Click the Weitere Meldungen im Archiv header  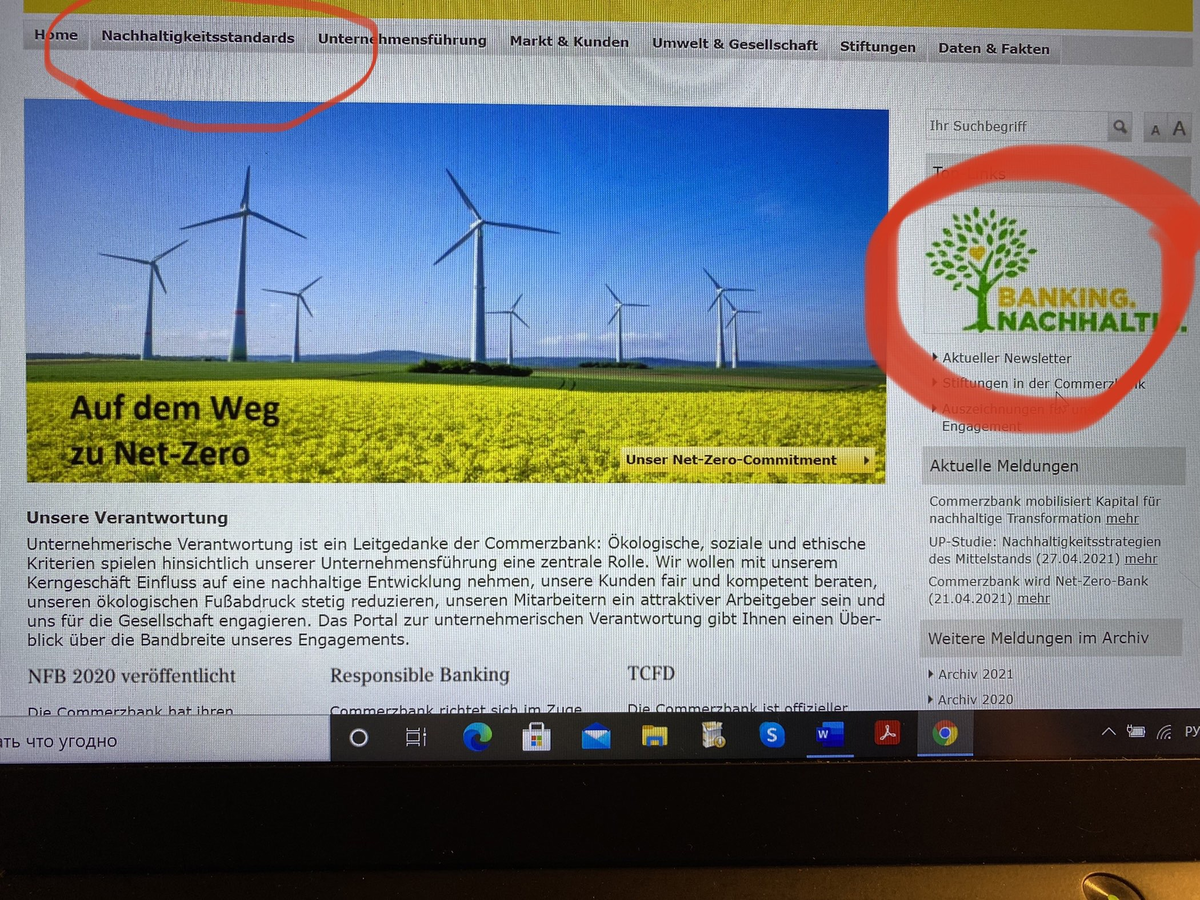pyautogui.click(x=1051, y=638)
